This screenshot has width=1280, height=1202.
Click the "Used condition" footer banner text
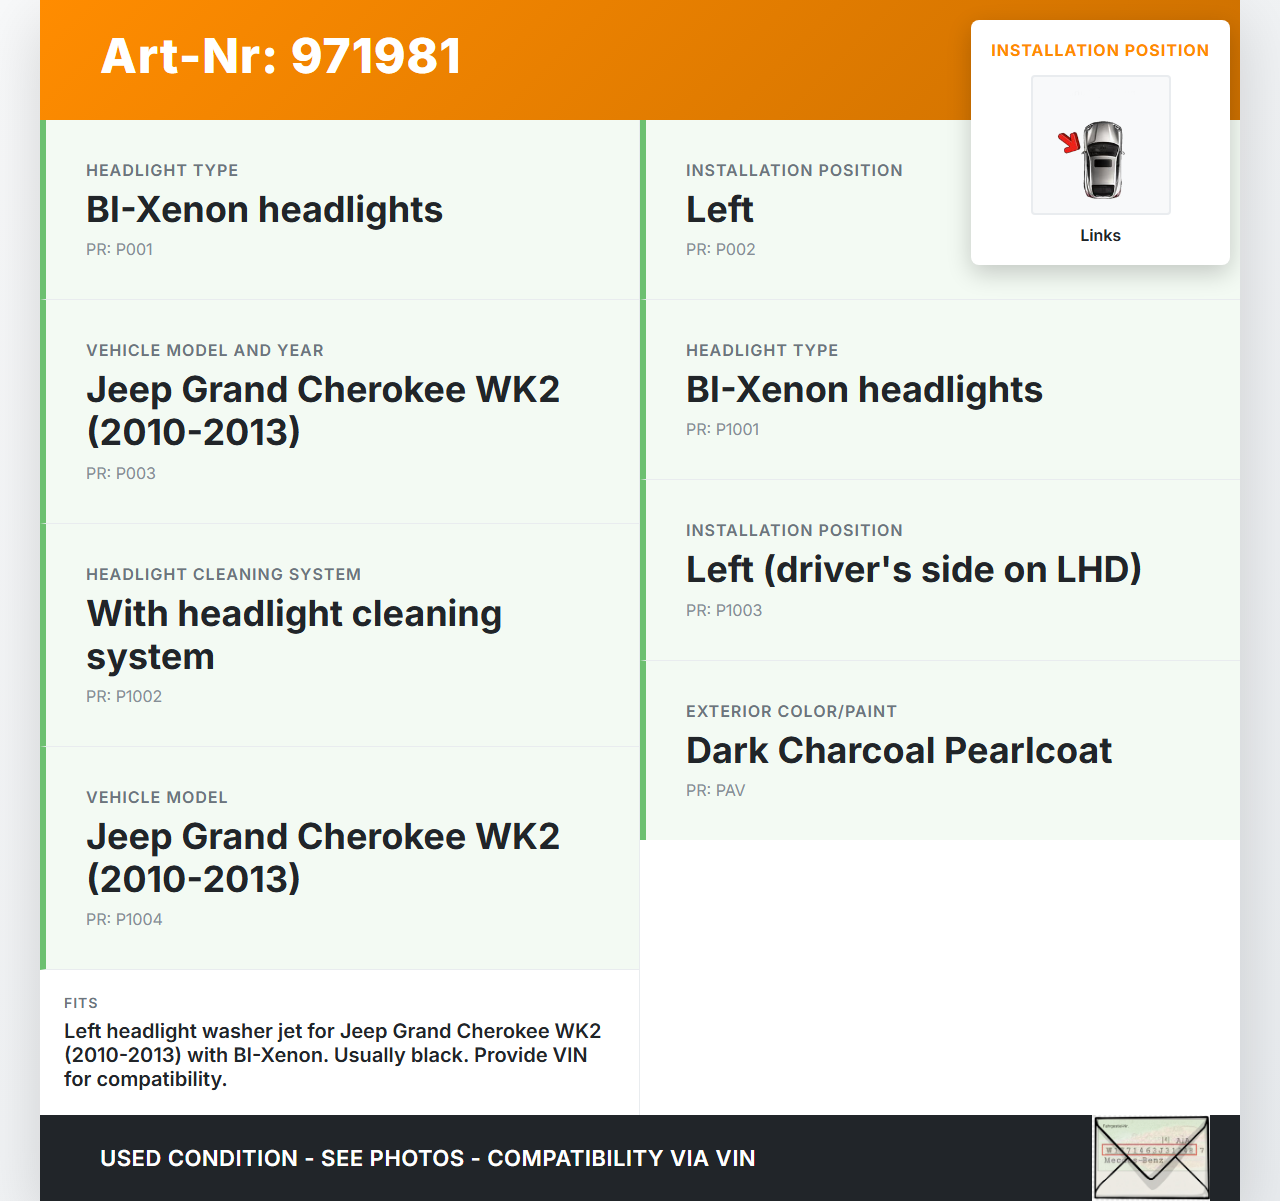pos(427,1159)
